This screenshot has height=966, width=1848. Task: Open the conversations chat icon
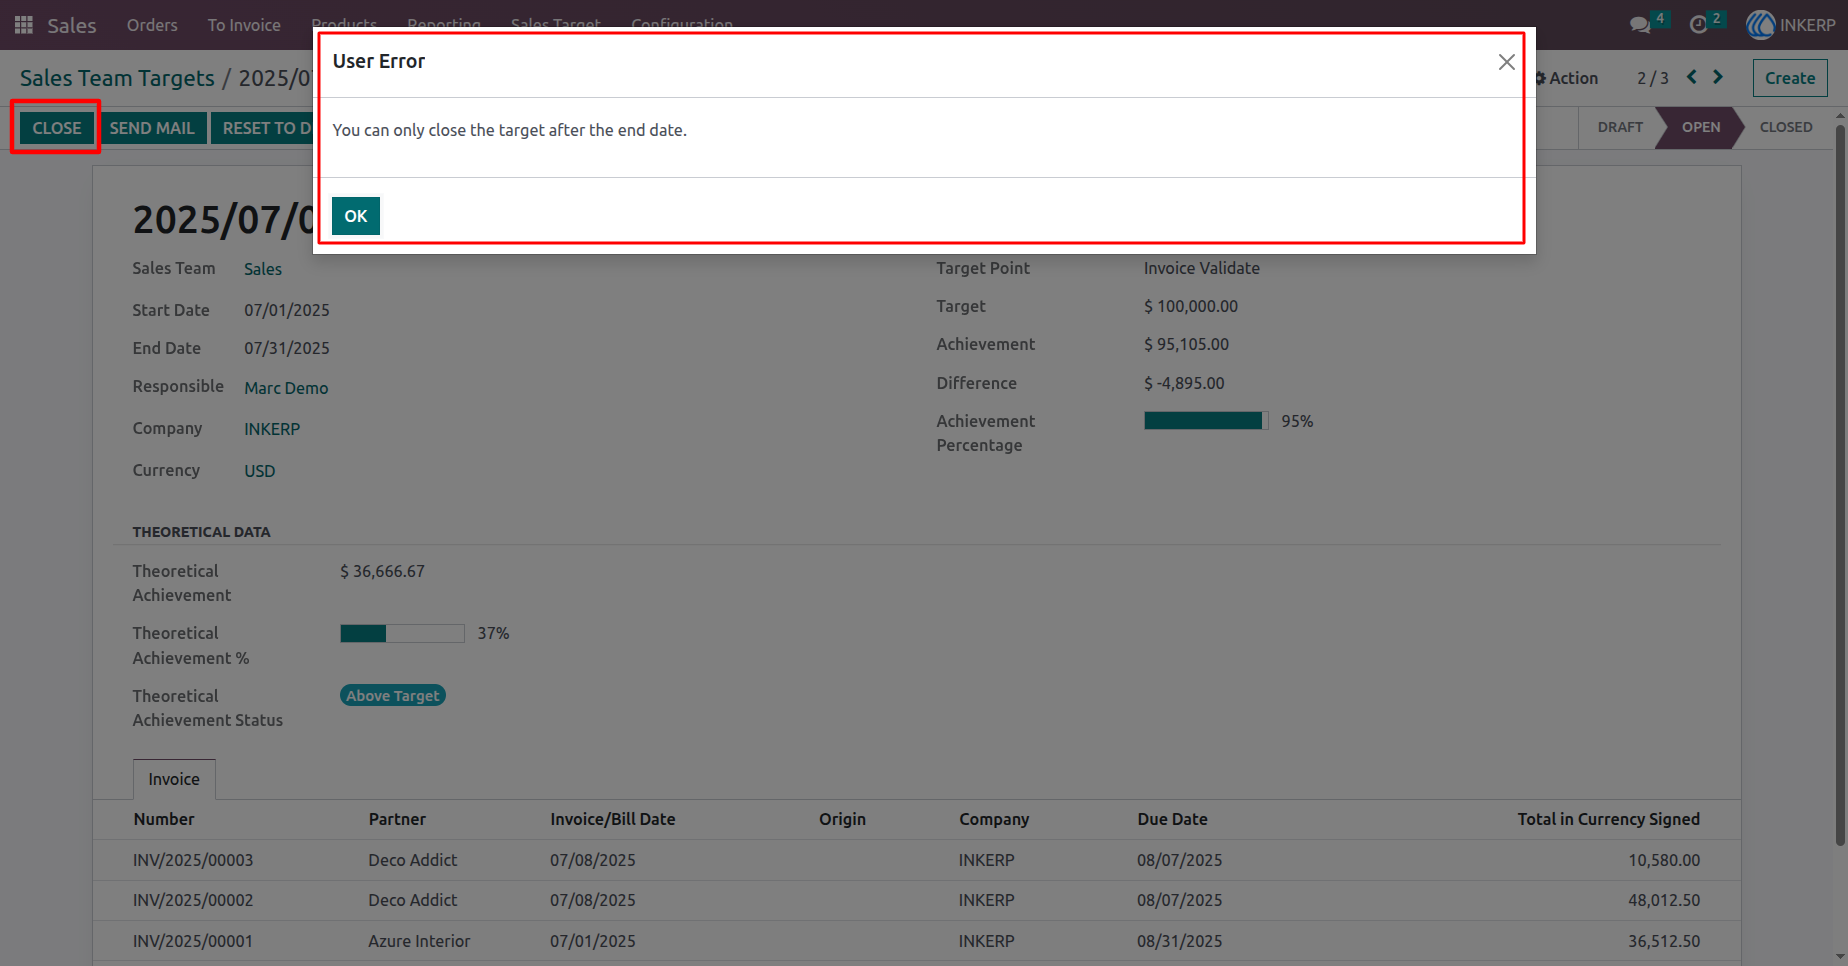click(1640, 25)
